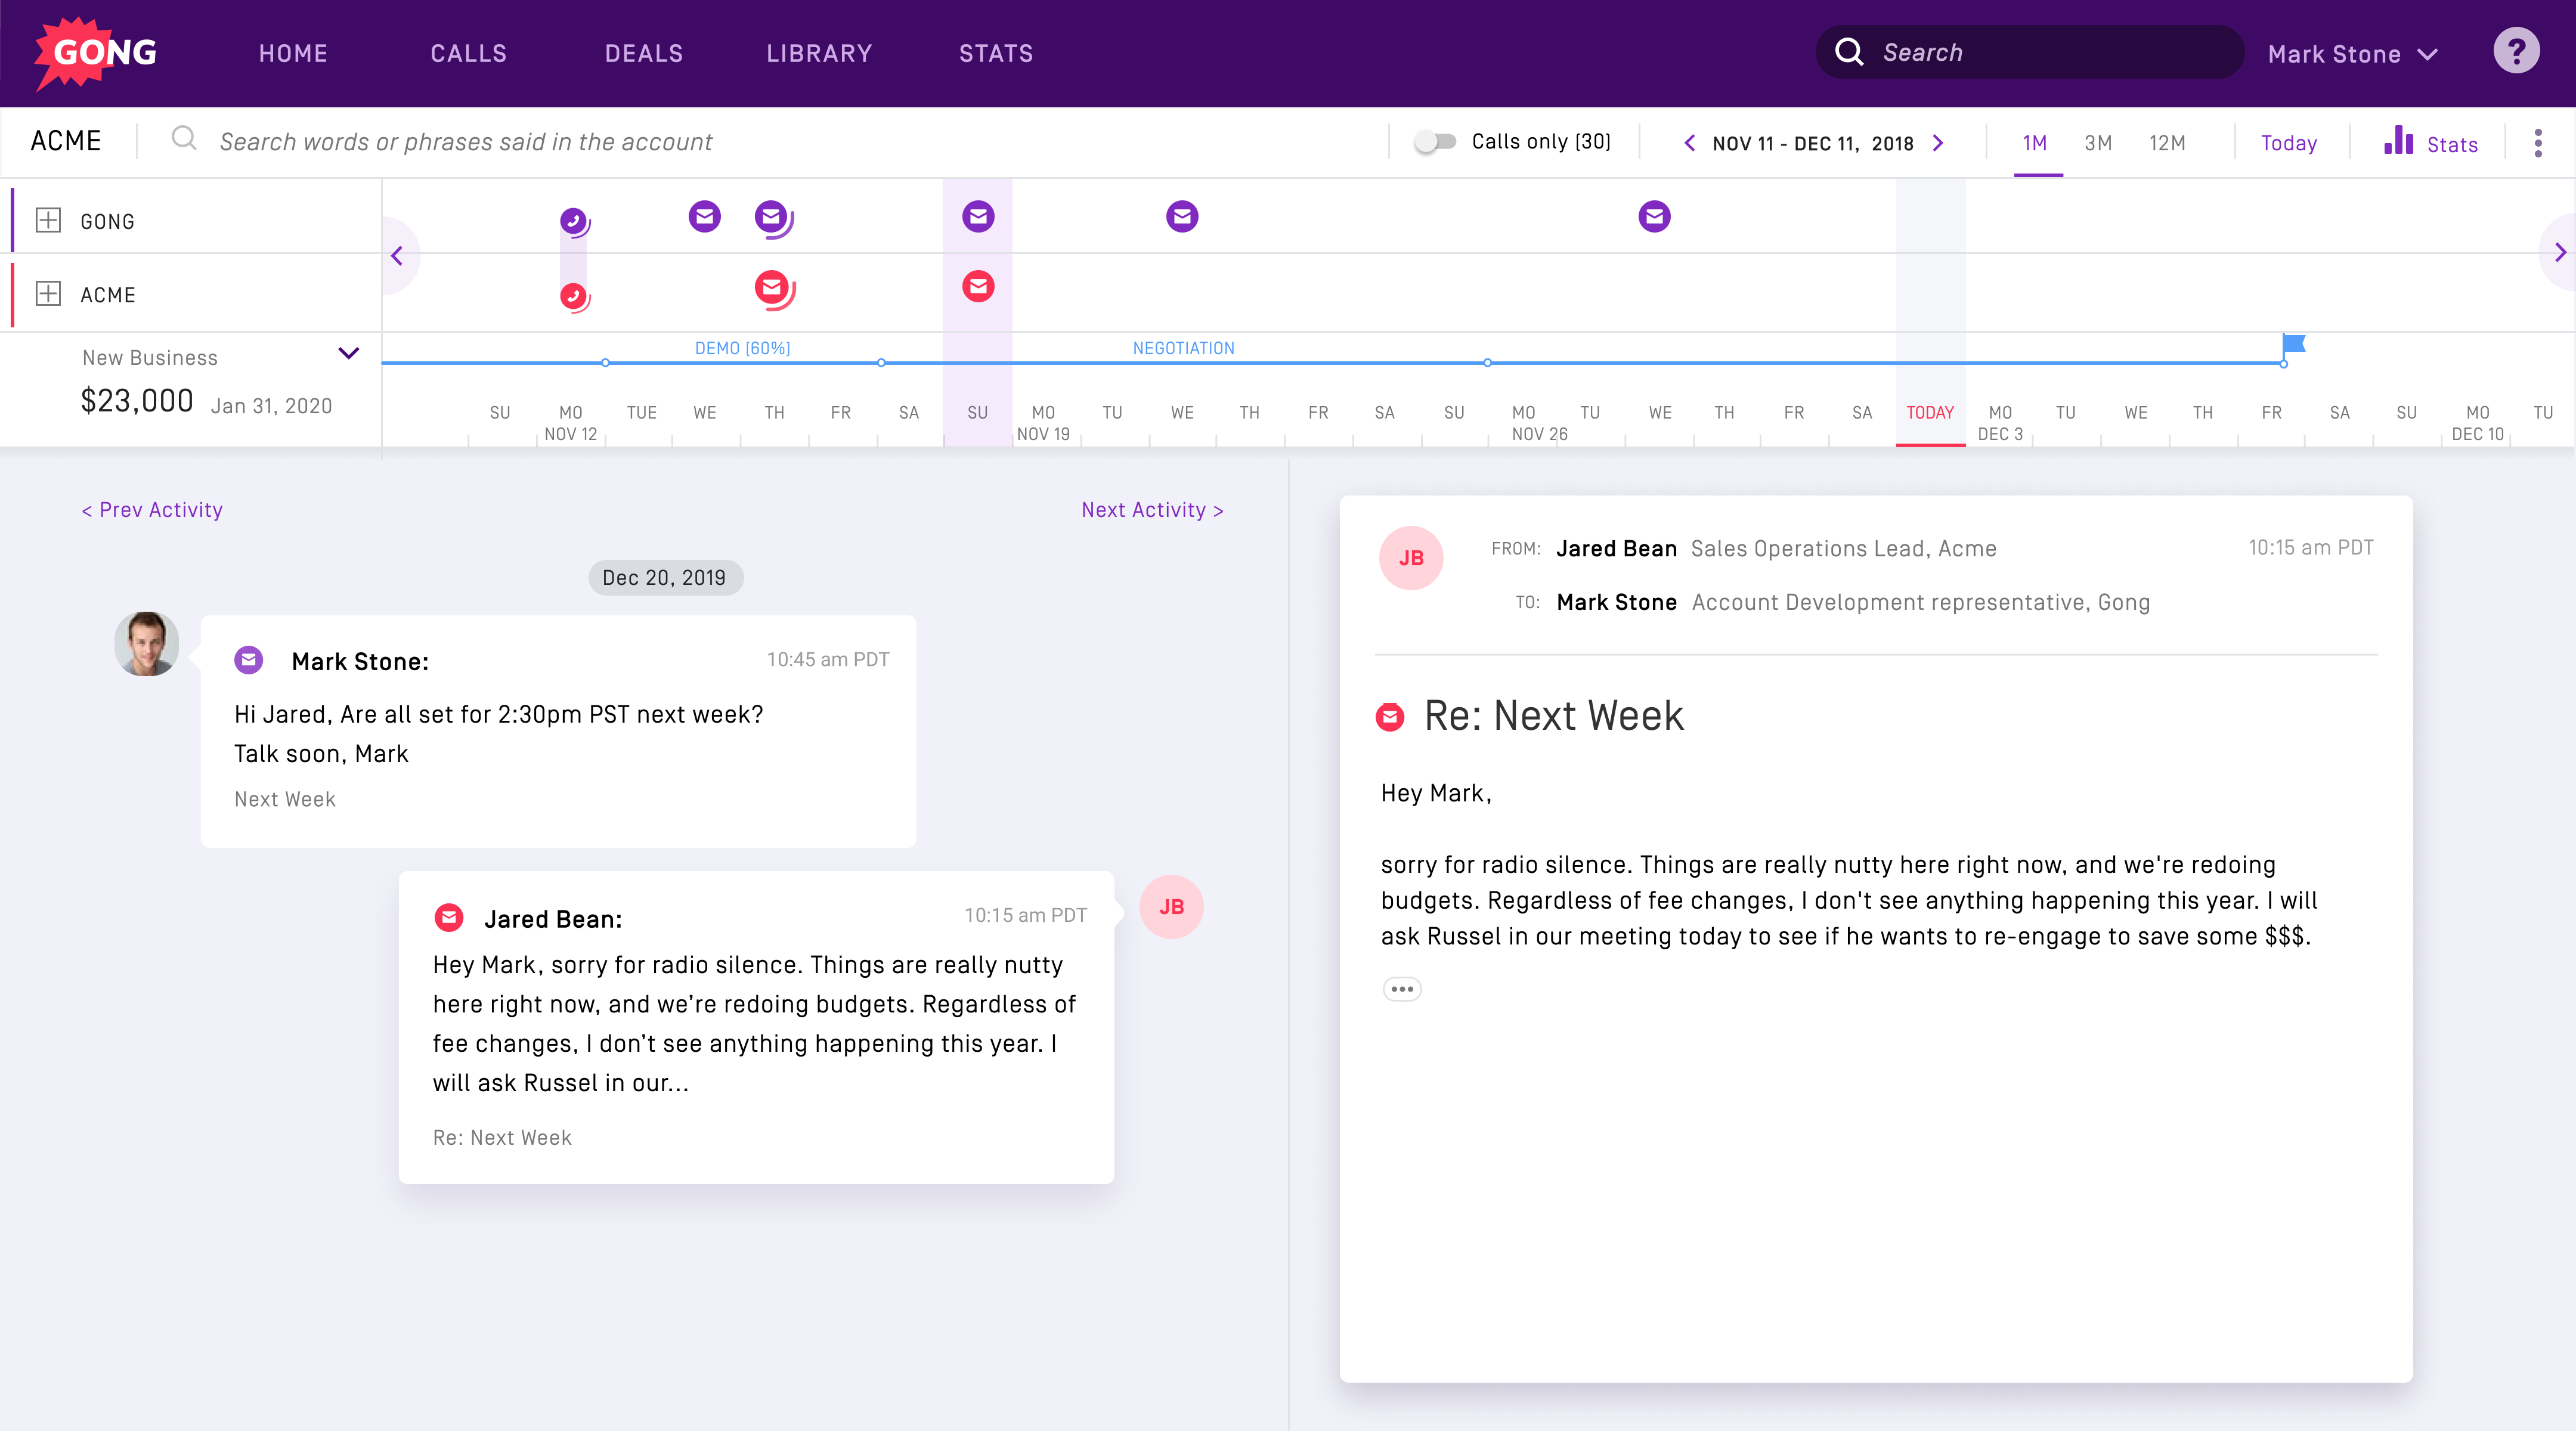The height and width of the screenshot is (1431, 2576).
Task: Click the account search magnifier icon
Action: [184, 139]
